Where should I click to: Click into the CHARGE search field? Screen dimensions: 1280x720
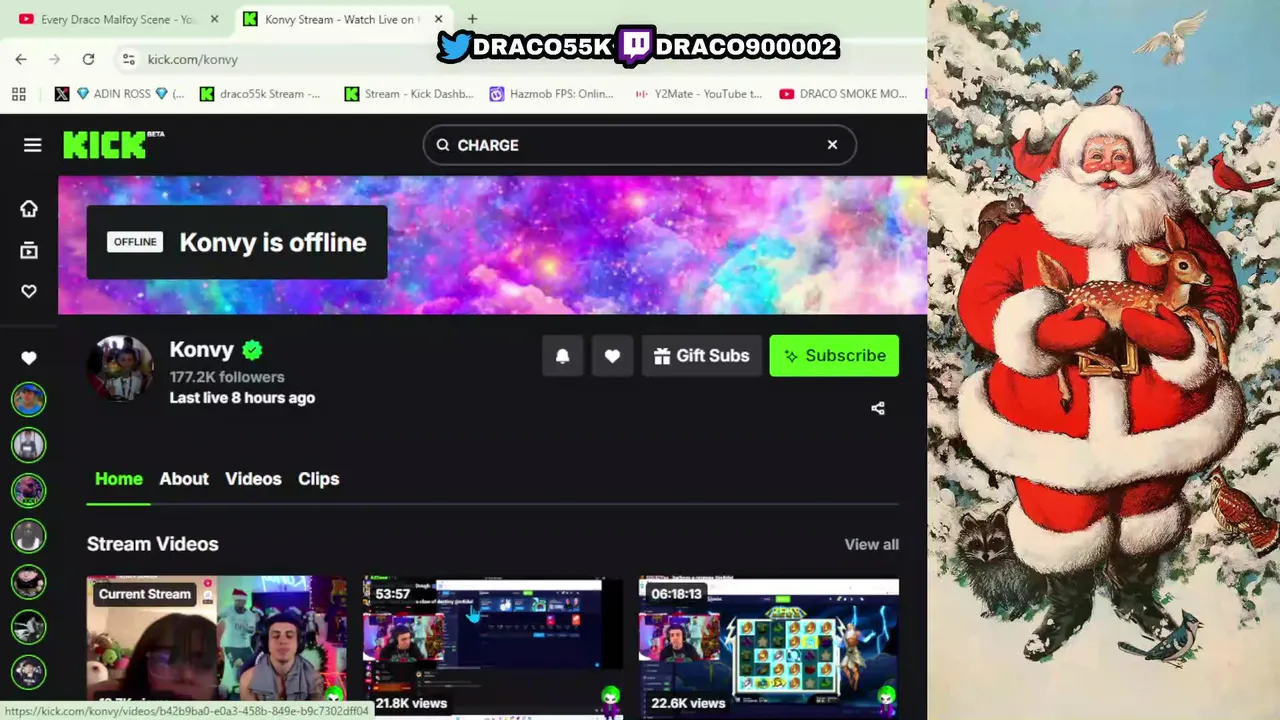pyautogui.click(x=638, y=145)
